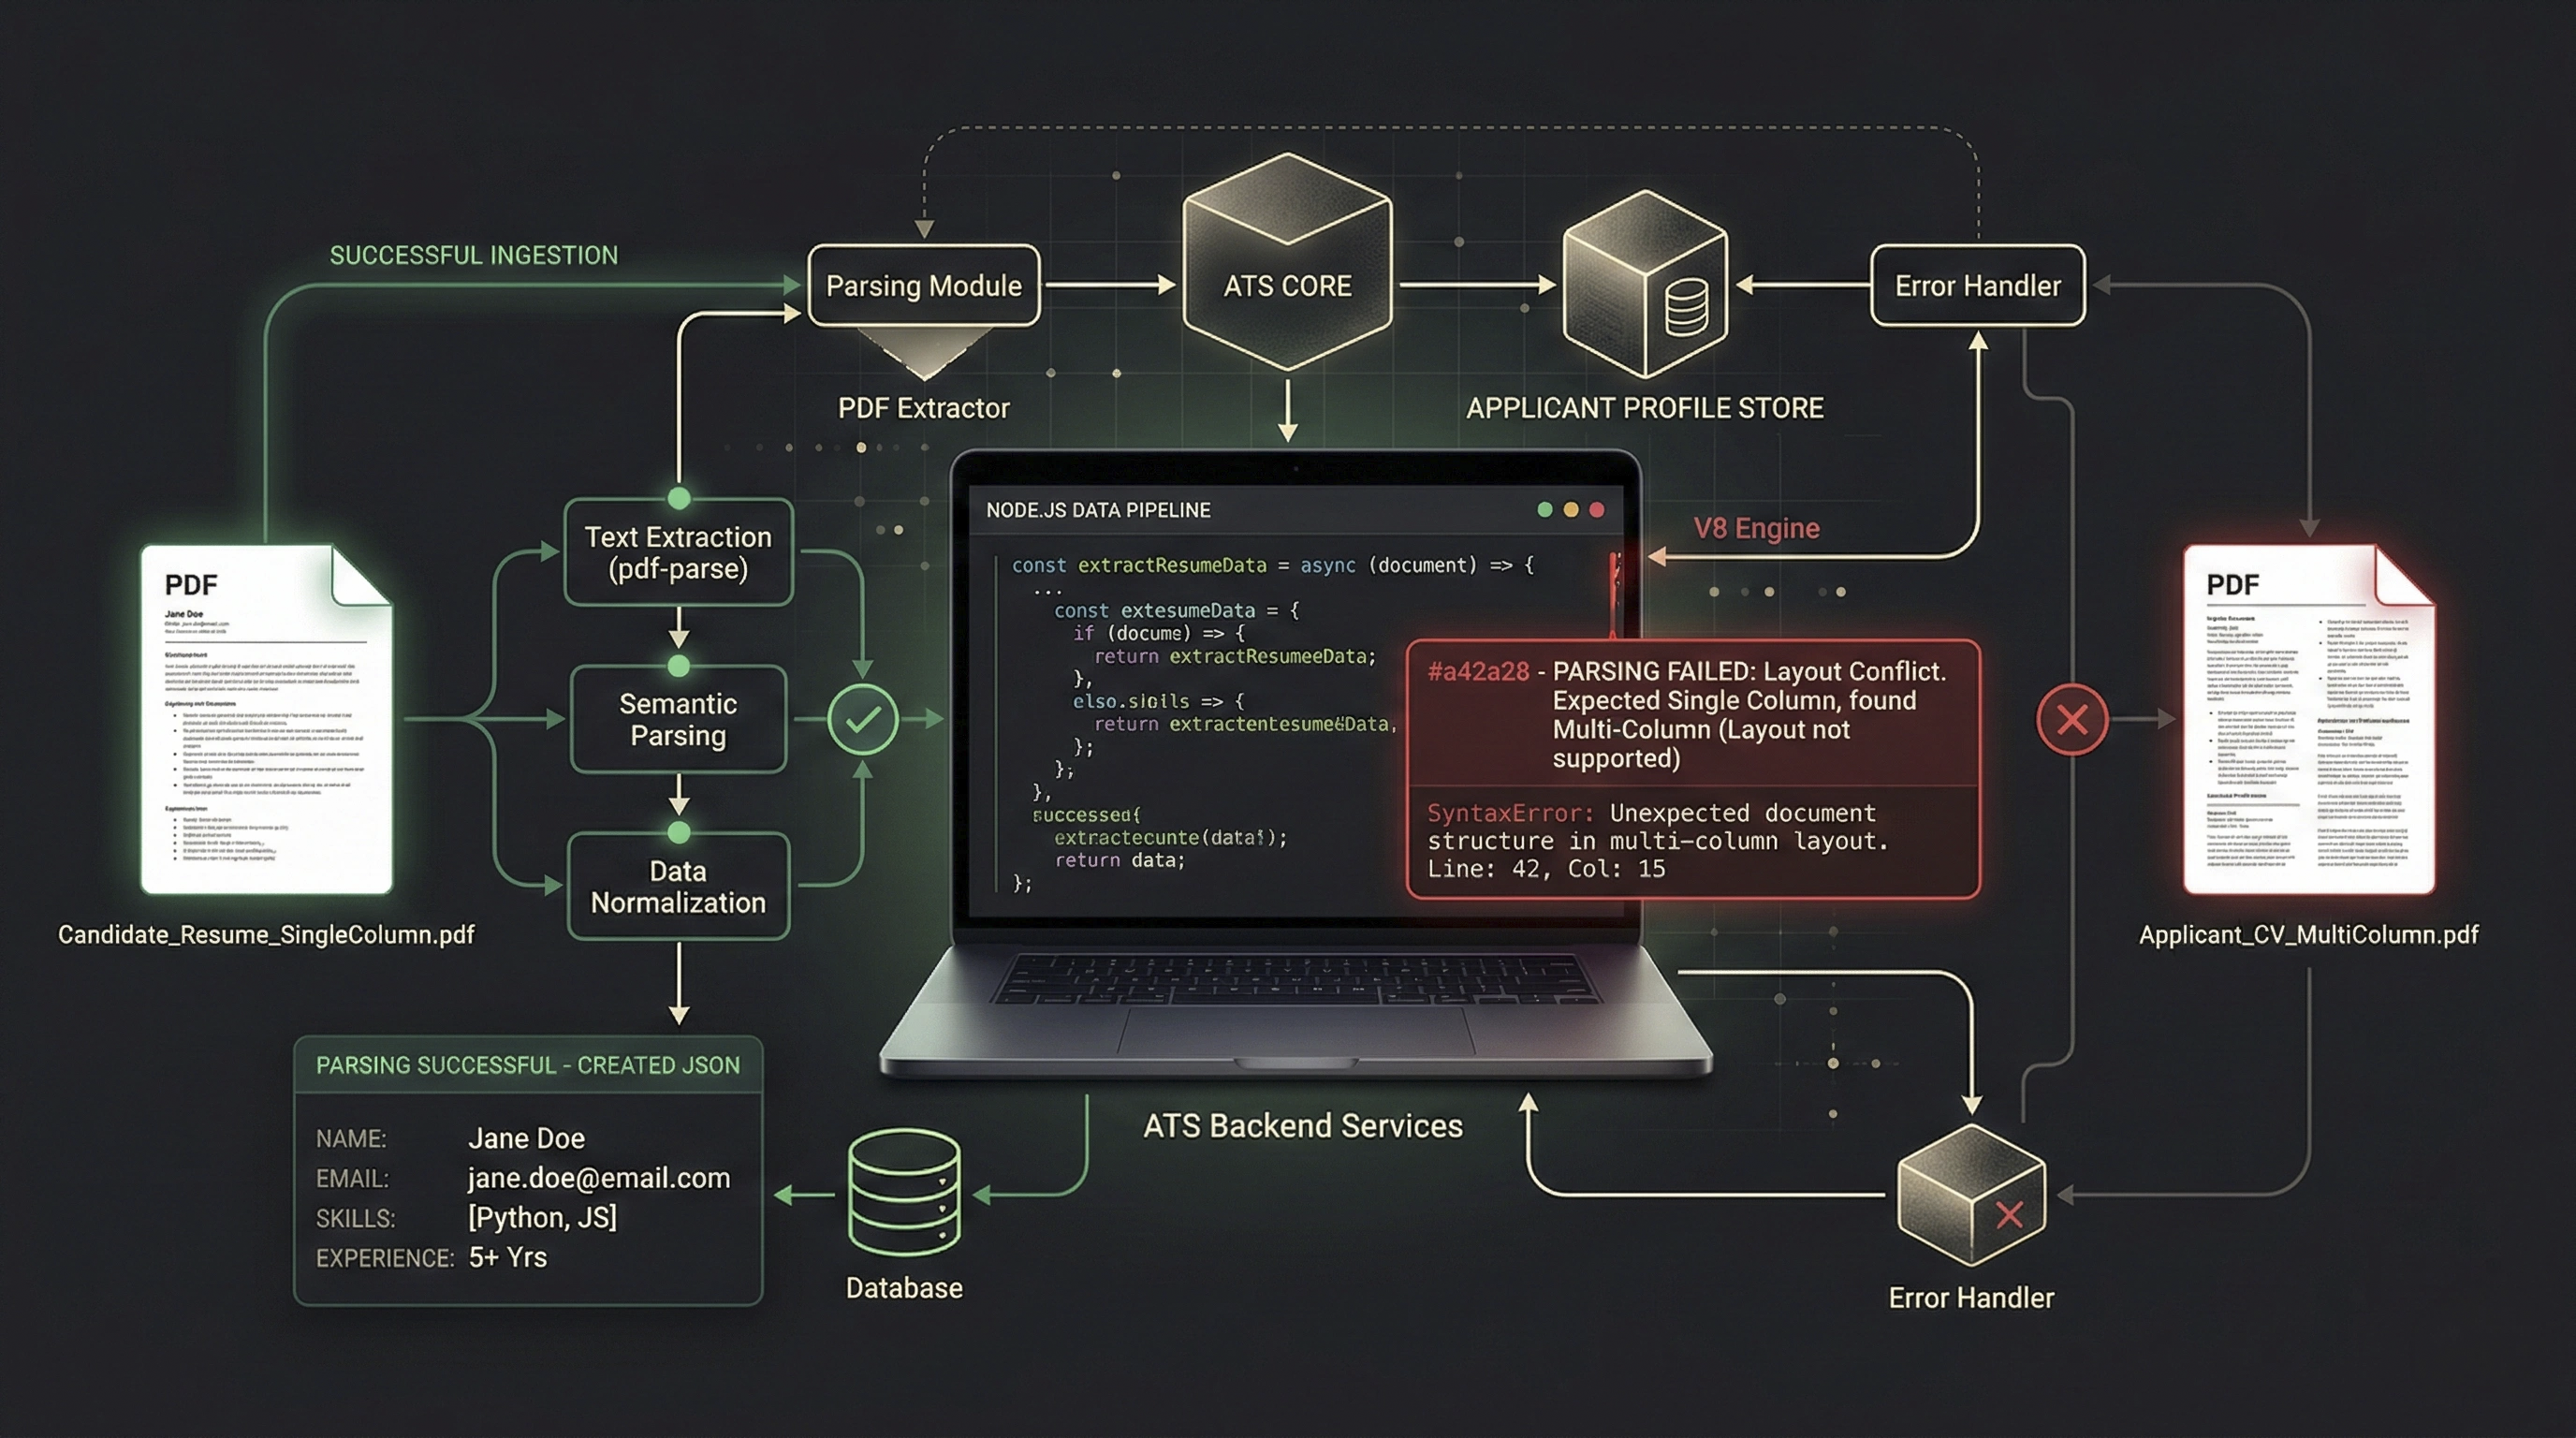Click the jane.doe@email.com field in the JSON panel
Image resolution: width=2576 pixels, height=1438 pixels.
598,1178
